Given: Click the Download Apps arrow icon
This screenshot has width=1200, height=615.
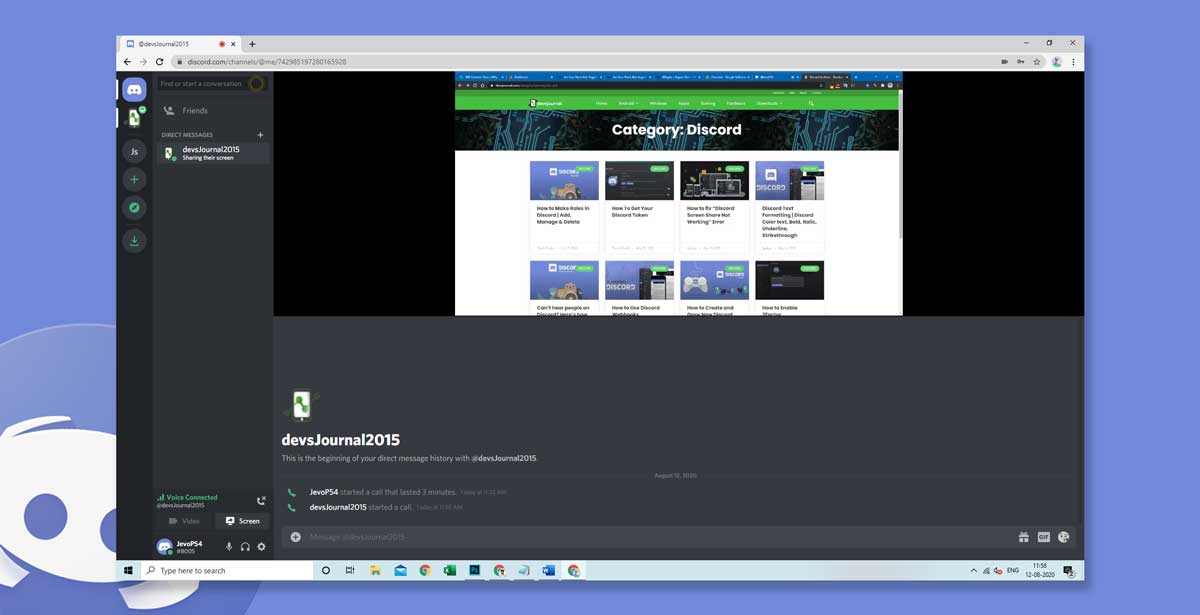Looking at the screenshot, I should click(134, 240).
